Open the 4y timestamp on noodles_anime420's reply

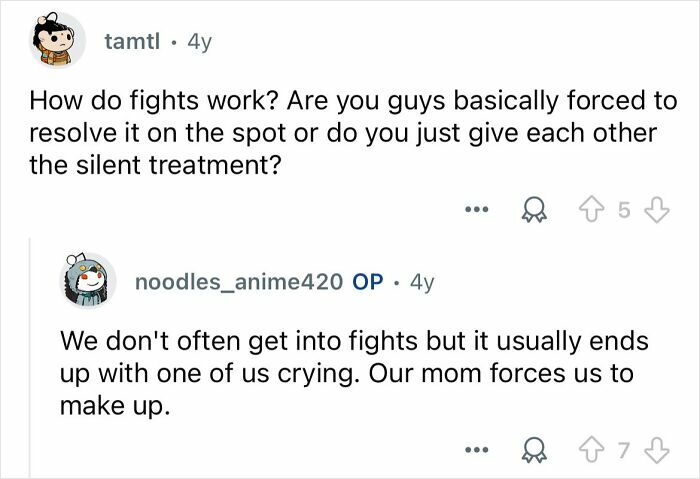[422, 282]
